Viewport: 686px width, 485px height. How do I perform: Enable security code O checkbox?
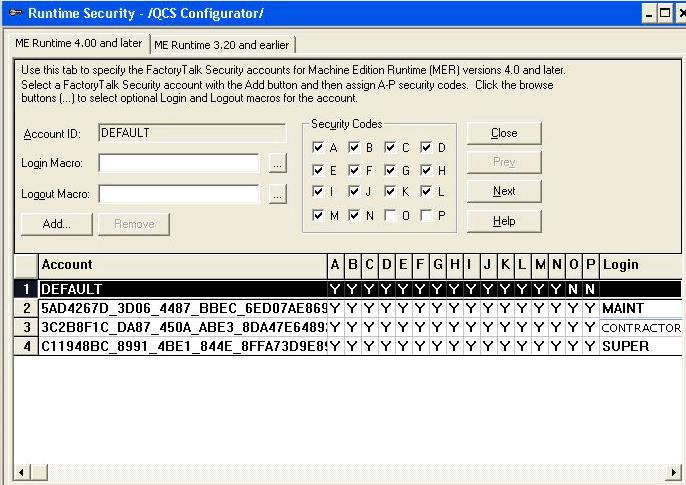390,215
